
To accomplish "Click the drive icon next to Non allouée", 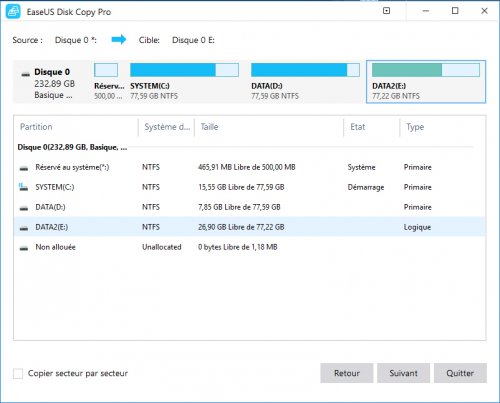I will 24,248.
